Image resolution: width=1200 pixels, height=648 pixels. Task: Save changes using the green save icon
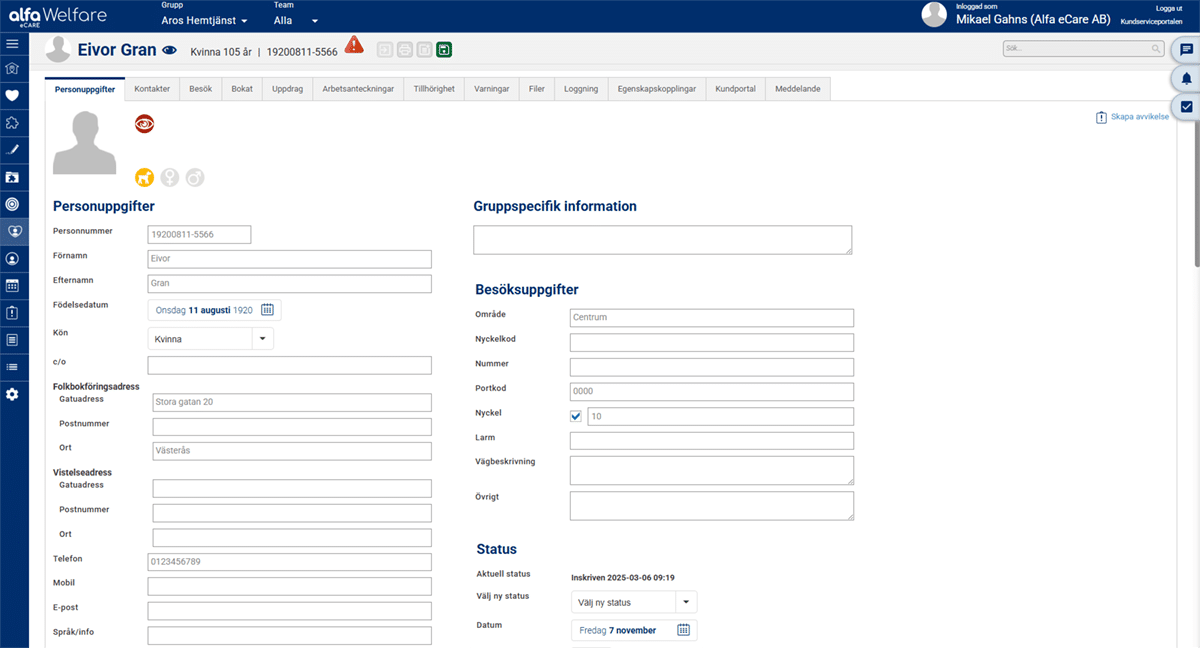444,49
